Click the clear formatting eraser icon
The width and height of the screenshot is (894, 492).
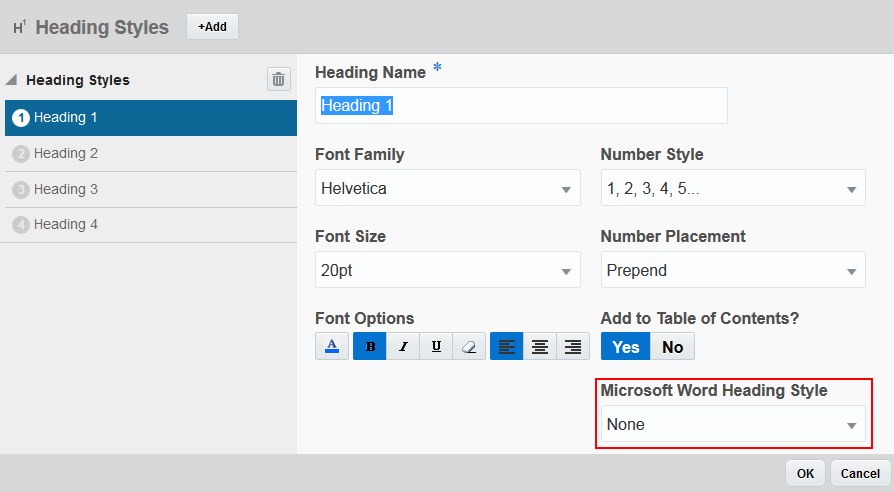[469, 347]
